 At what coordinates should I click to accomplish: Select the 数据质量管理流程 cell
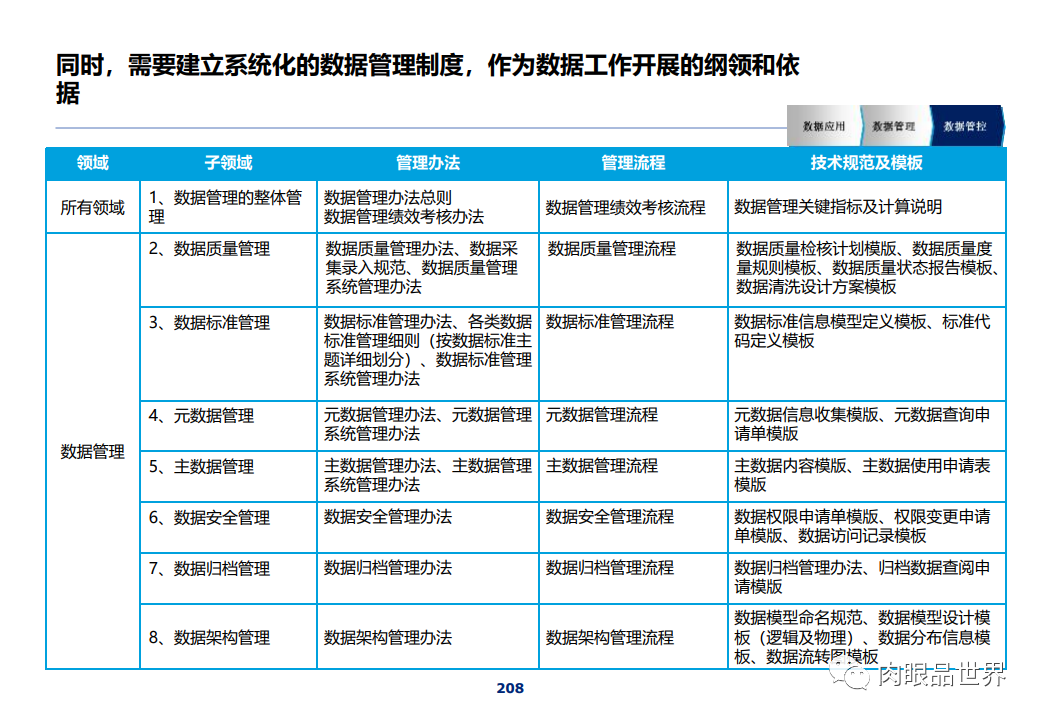point(633,270)
